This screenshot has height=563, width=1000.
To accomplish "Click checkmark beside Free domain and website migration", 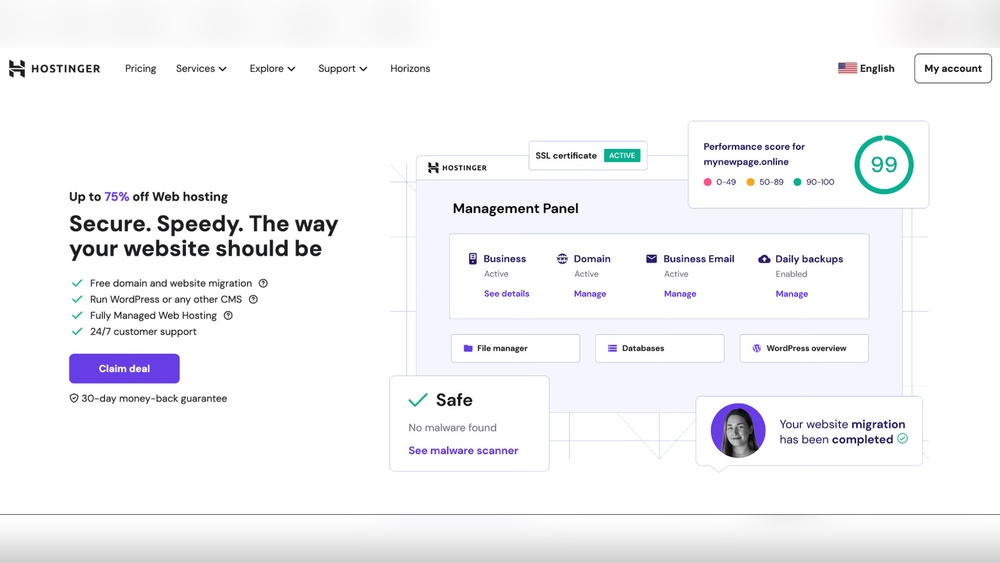I will [x=77, y=283].
